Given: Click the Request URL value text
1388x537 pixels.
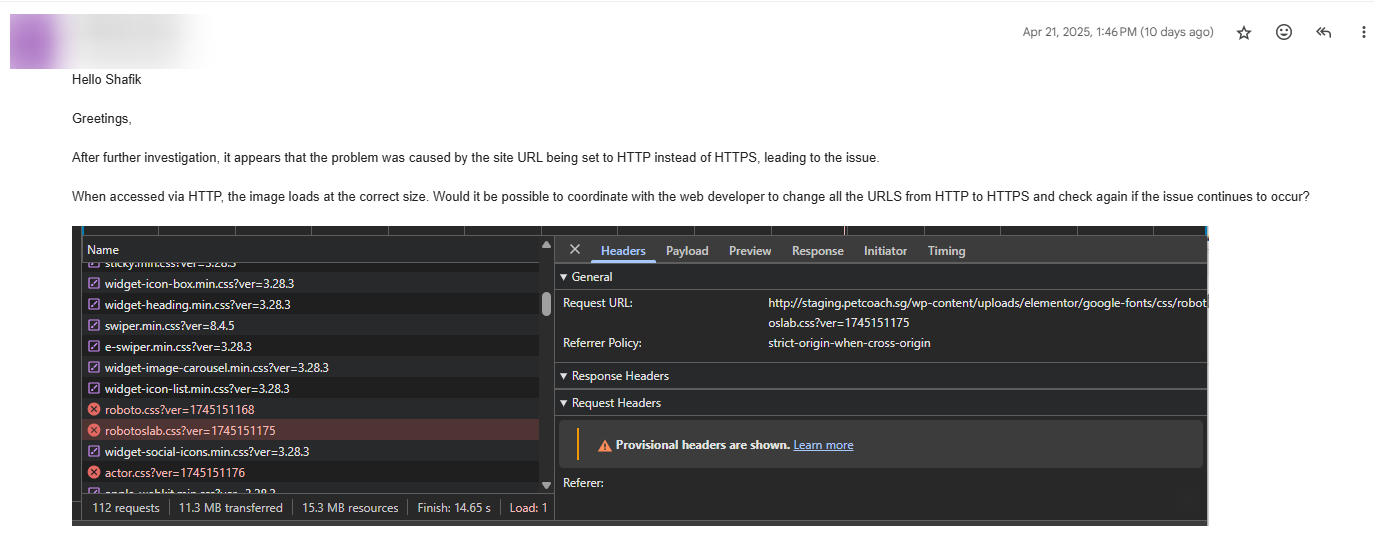Looking at the screenshot, I should click(x=987, y=312).
